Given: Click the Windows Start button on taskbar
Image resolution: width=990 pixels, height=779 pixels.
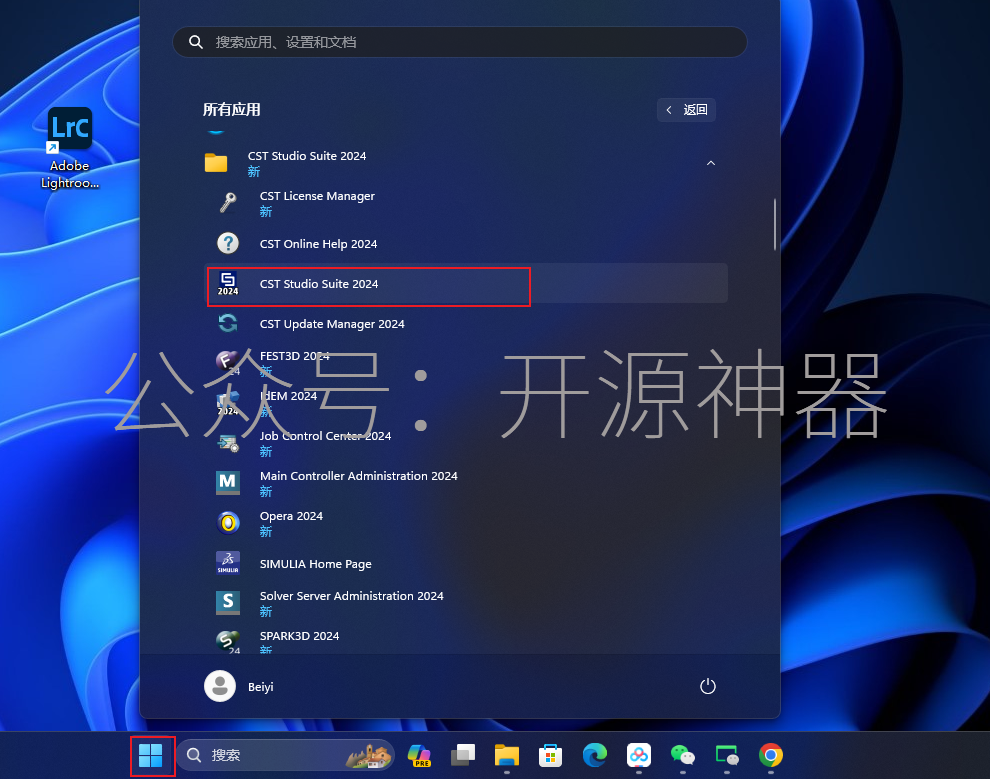Looking at the screenshot, I should pyautogui.click(x=151, y=755).
